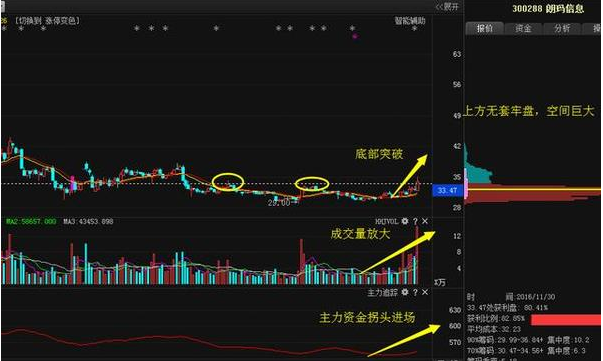Click the 63 price axis label
603x361 pixels.
coord(456,54)
